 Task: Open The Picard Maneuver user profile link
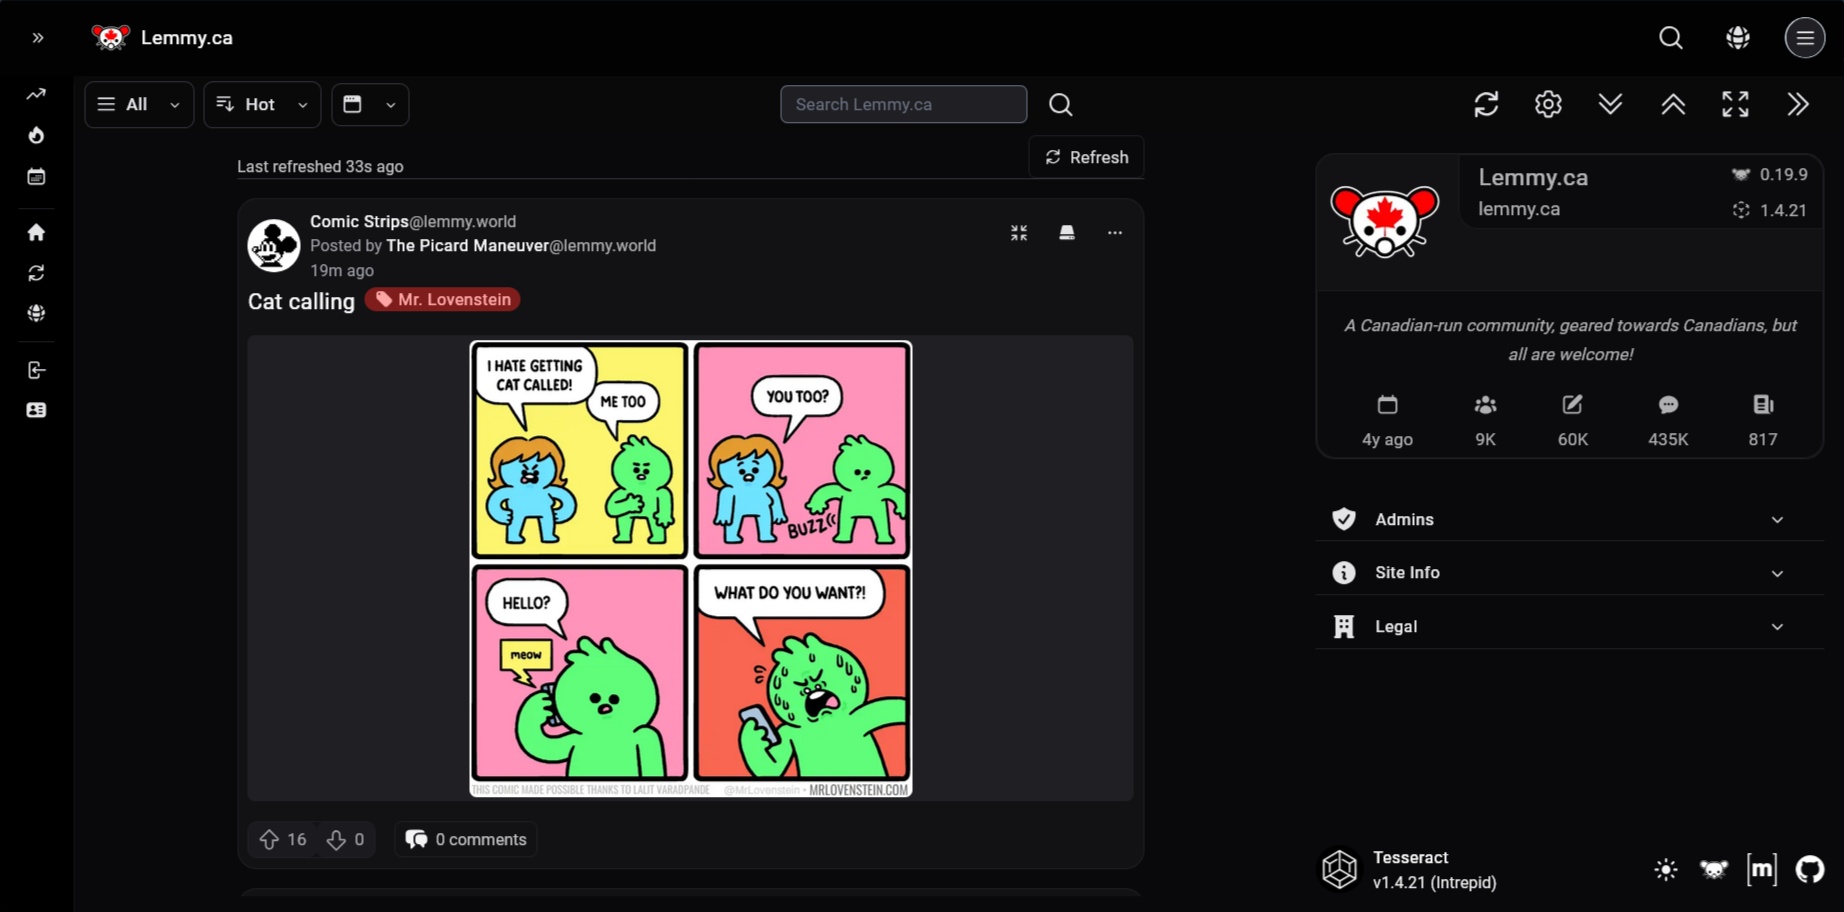pos(521,246)
